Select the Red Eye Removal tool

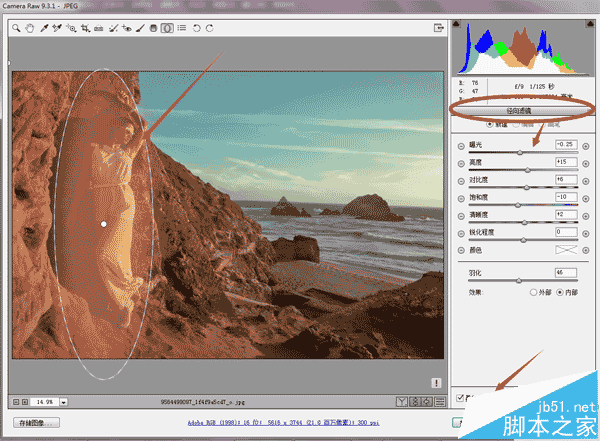click(x=127, y=28)
